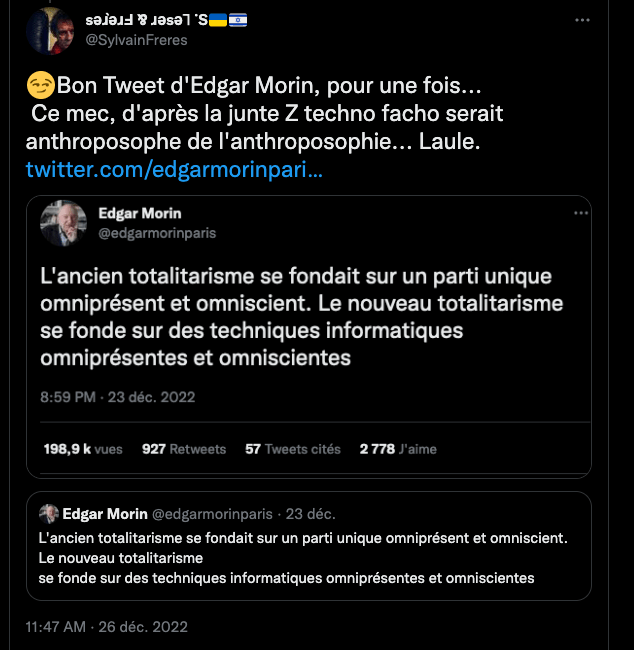Open the "927 Retweets" list

[184, 449]
